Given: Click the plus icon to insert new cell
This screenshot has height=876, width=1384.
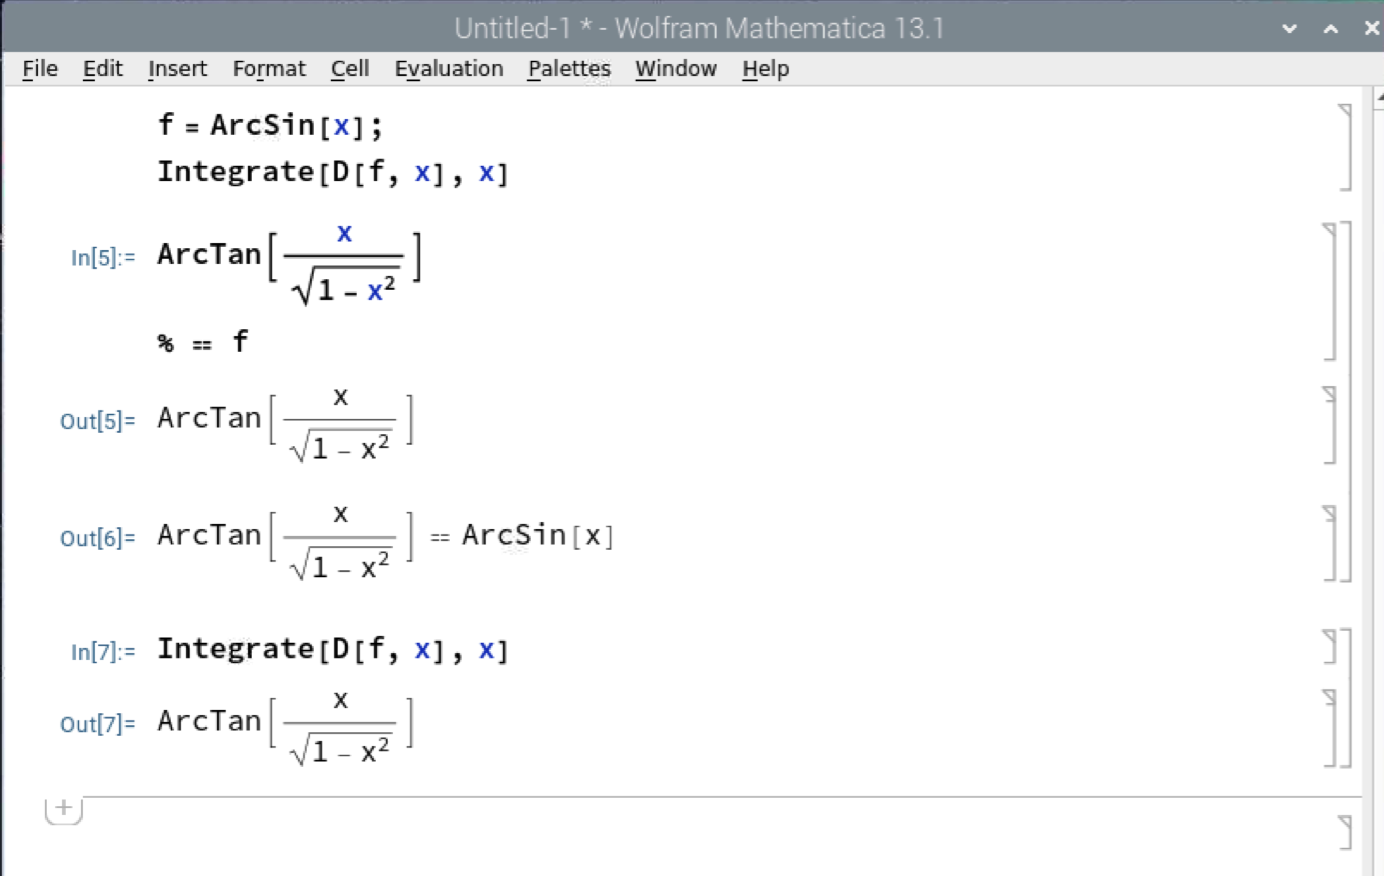Looking at the screenshot, I should 63,808.
